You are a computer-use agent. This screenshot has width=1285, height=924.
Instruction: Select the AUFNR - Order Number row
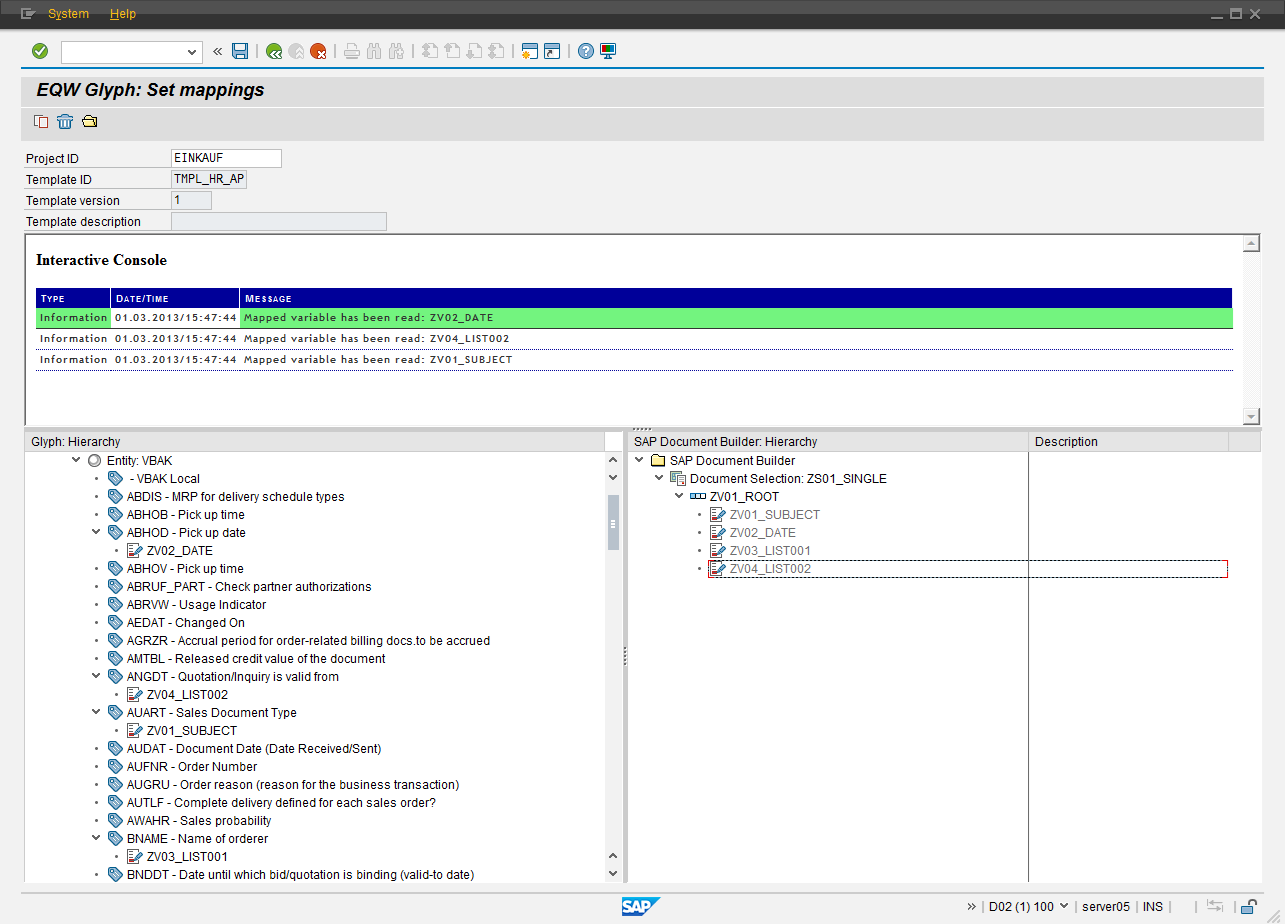pyautogui.click(x=192, y=766)
